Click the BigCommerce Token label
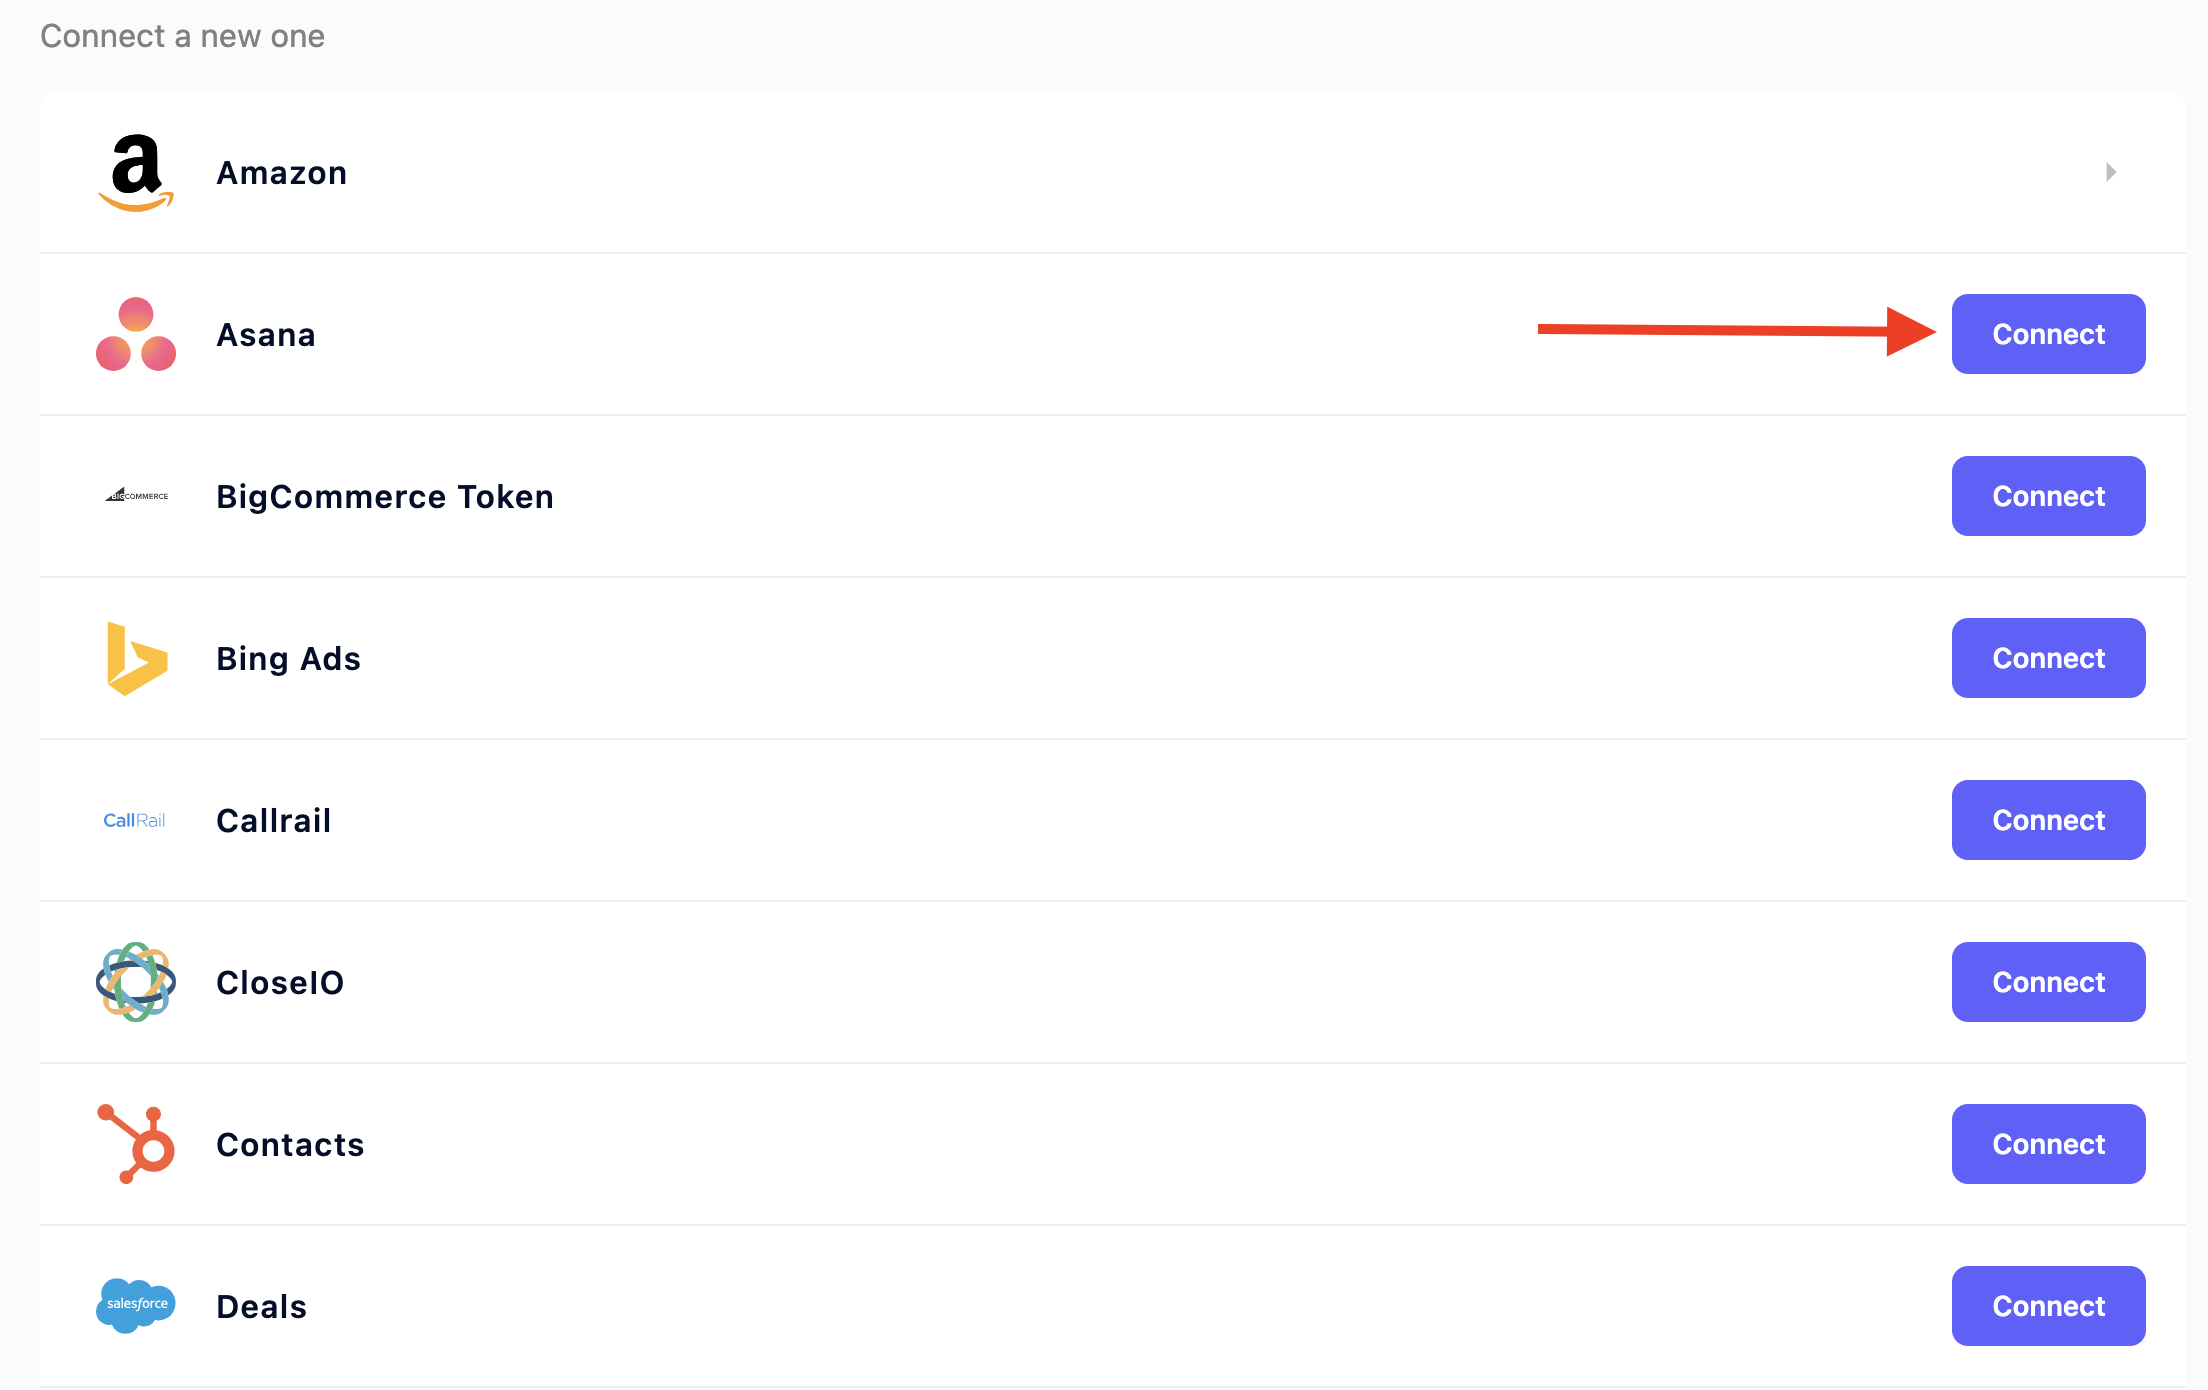 385,497
